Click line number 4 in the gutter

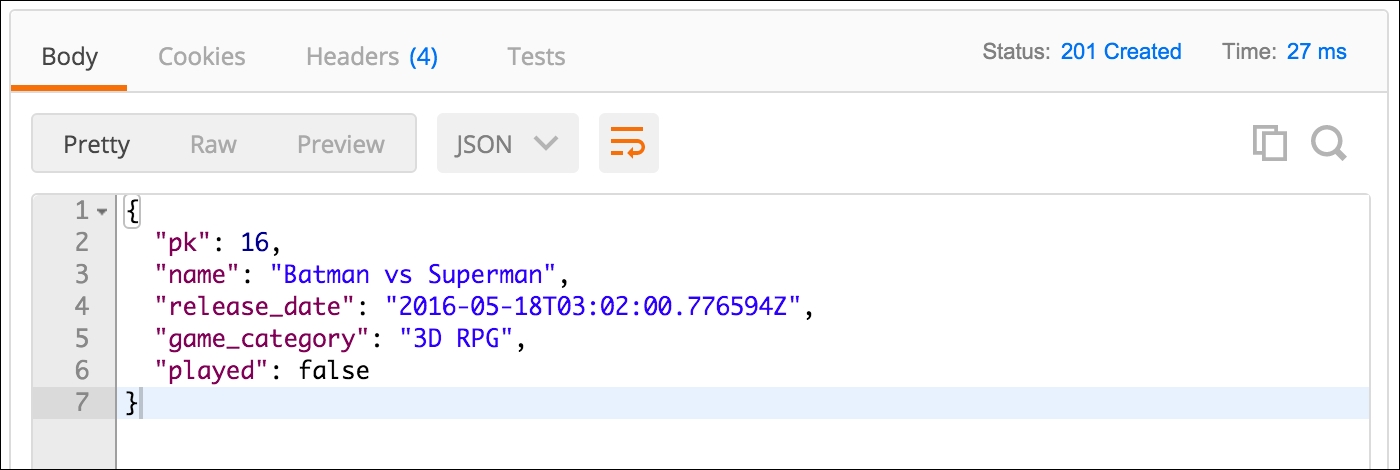tap(81, 306)
